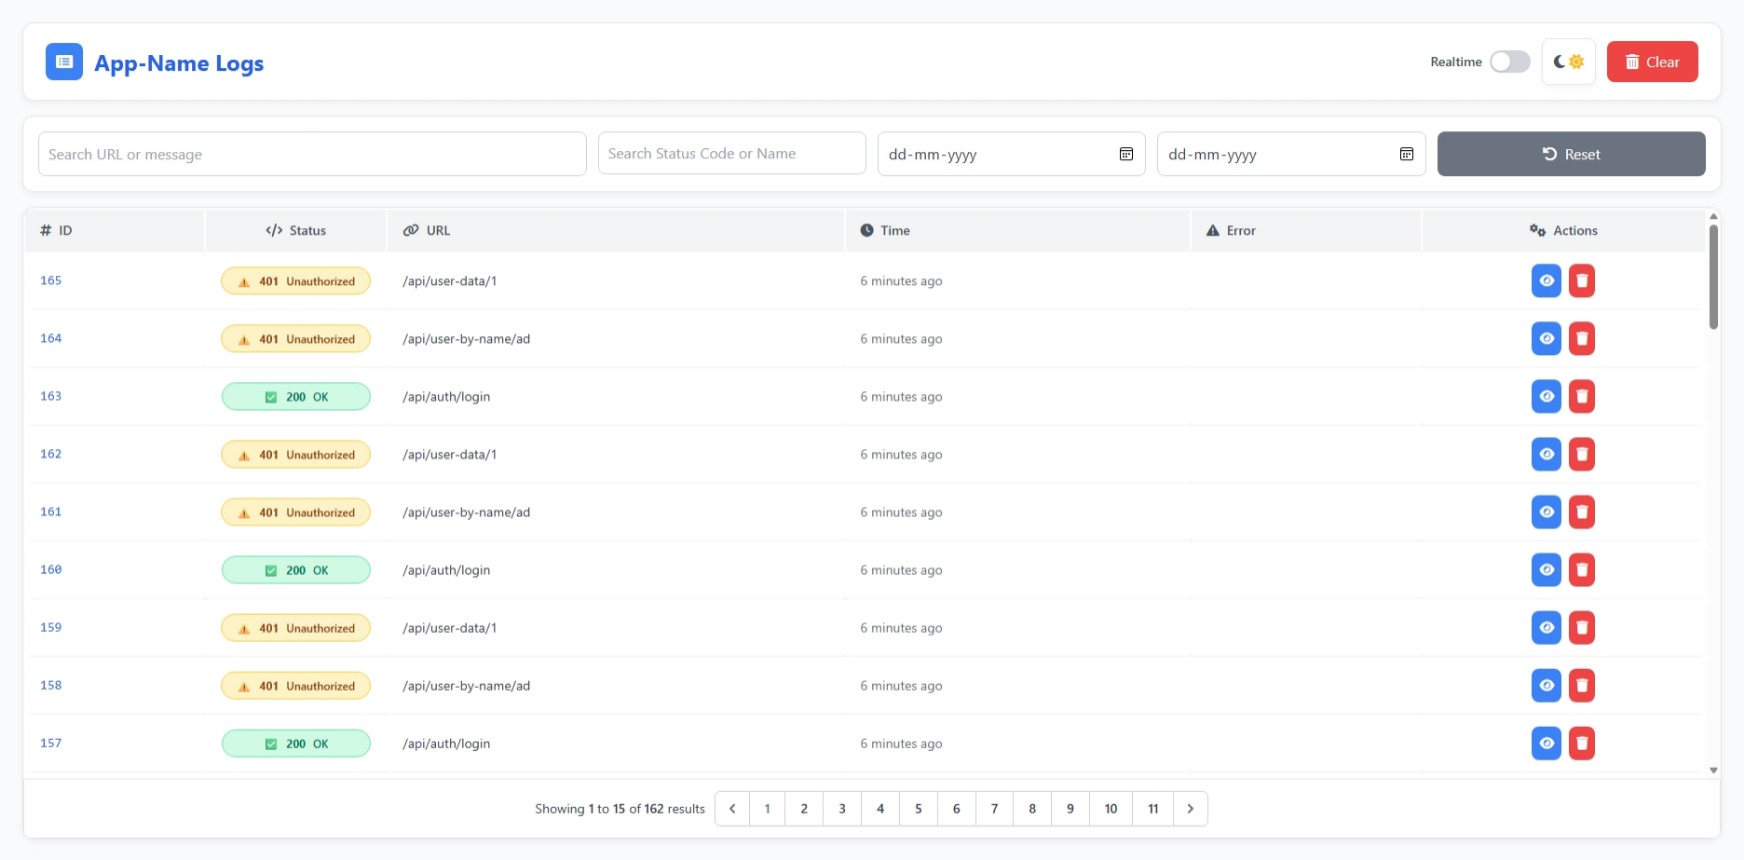
Task: View details of log 164
Action: (1546, 339)
